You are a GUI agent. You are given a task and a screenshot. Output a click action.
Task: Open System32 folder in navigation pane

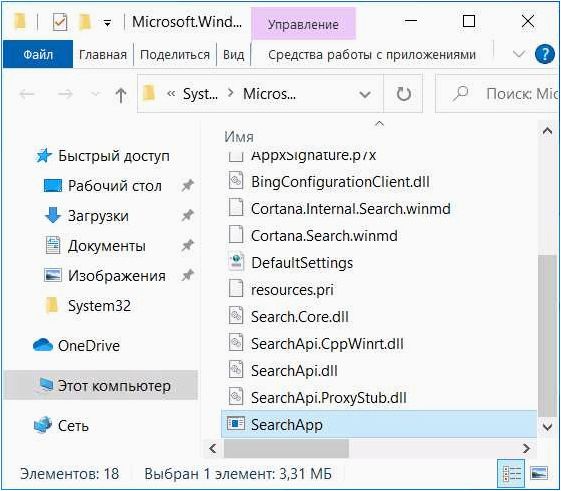pos(99,306)
